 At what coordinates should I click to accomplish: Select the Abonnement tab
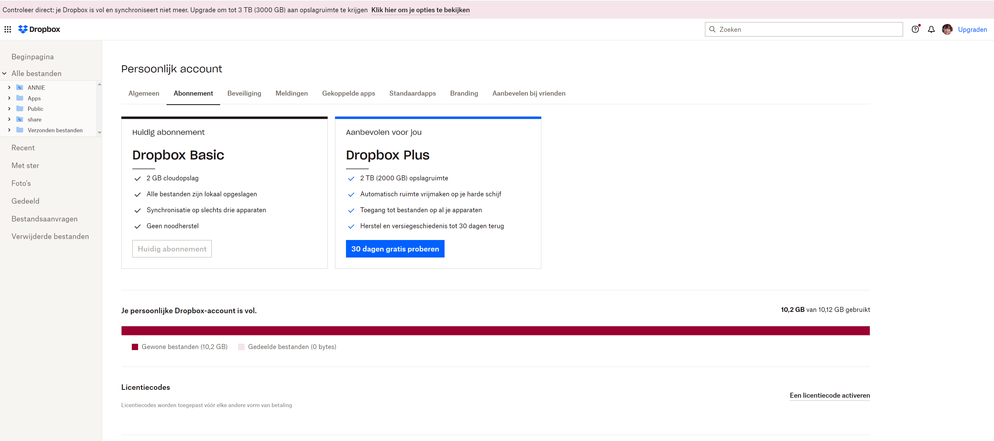pos(193,93)
